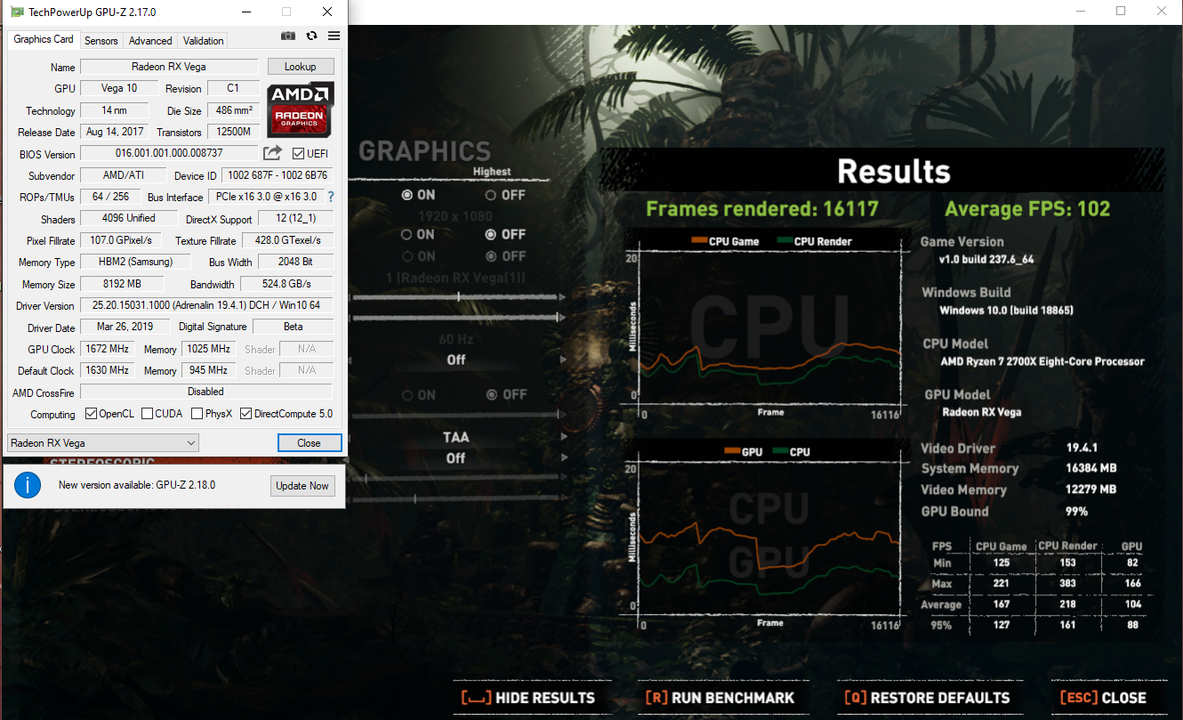Screen dimensions: 1183x720
Task: Click the second slider above 60 Hz
Action: click(455, 318)
